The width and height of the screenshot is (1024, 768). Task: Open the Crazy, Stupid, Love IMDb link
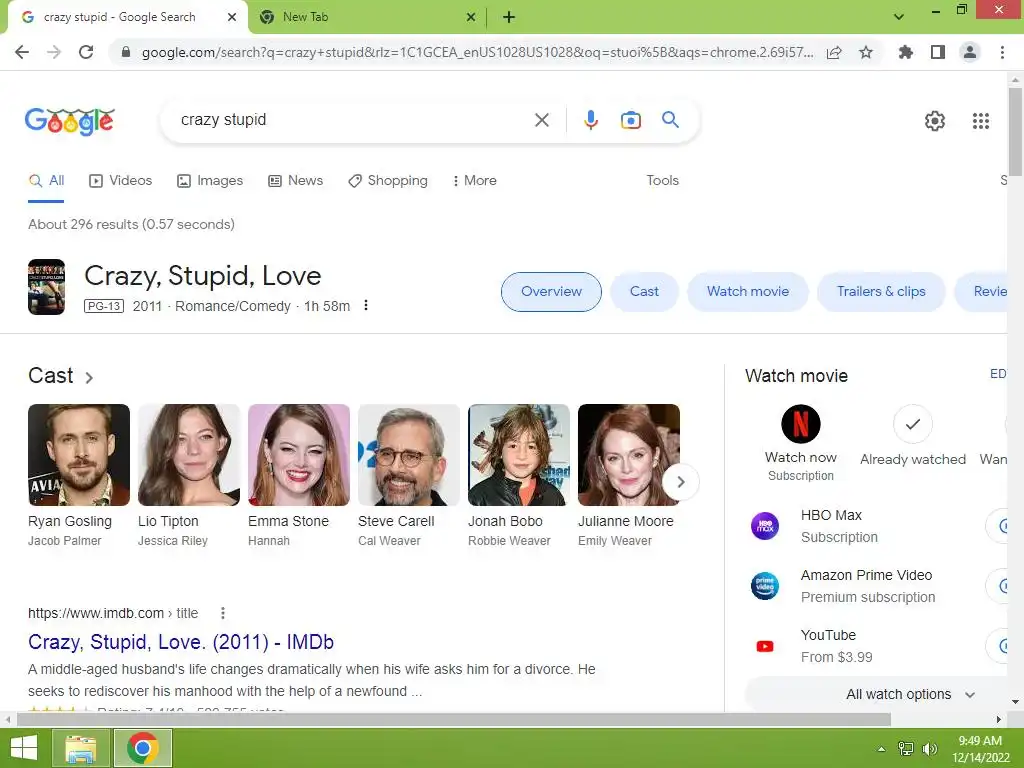coord(181,642)
